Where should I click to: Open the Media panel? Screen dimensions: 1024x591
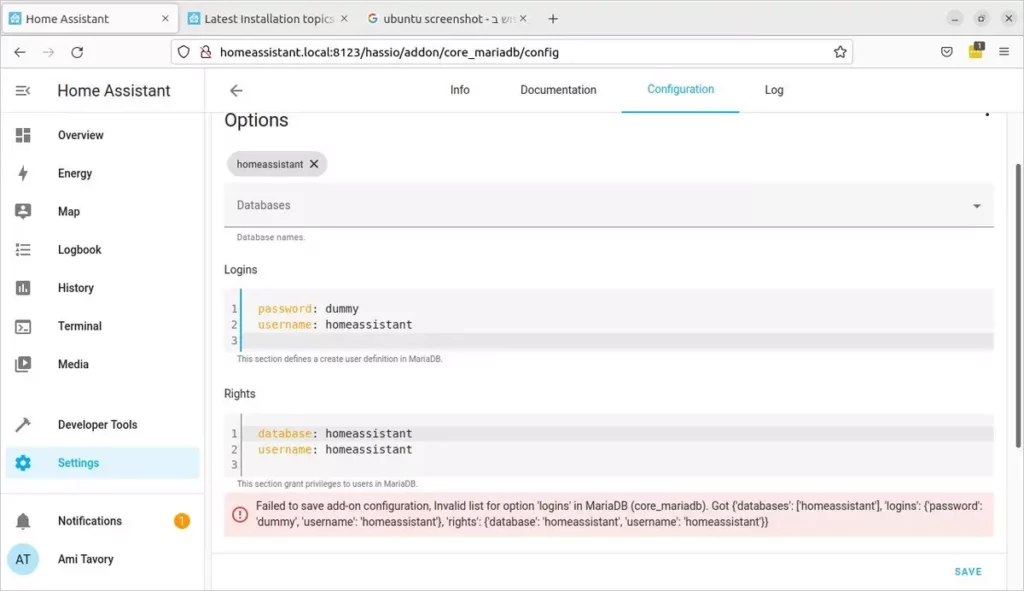103,364
